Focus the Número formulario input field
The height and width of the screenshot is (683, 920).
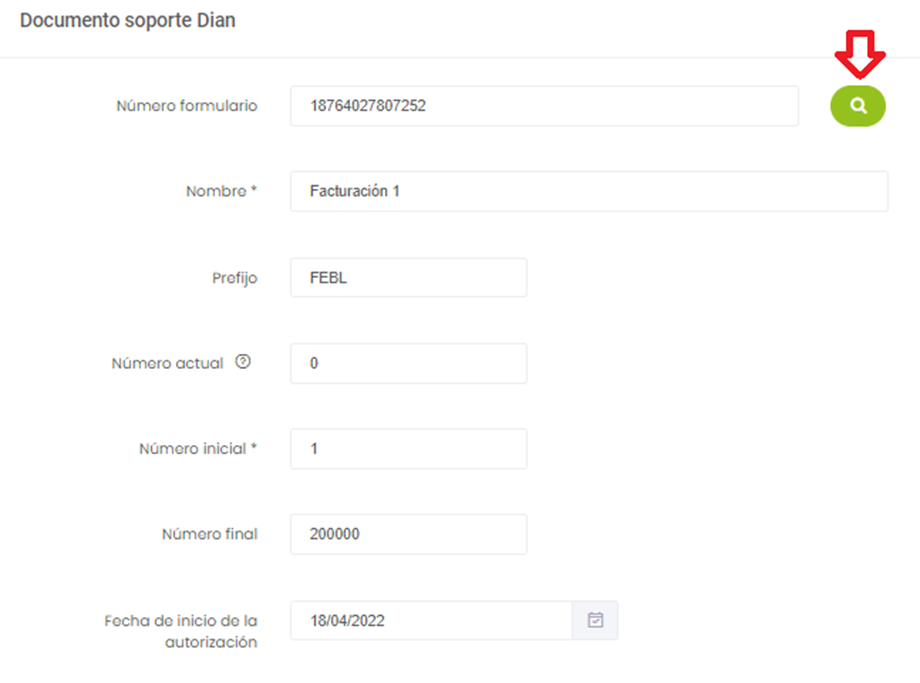544,106
